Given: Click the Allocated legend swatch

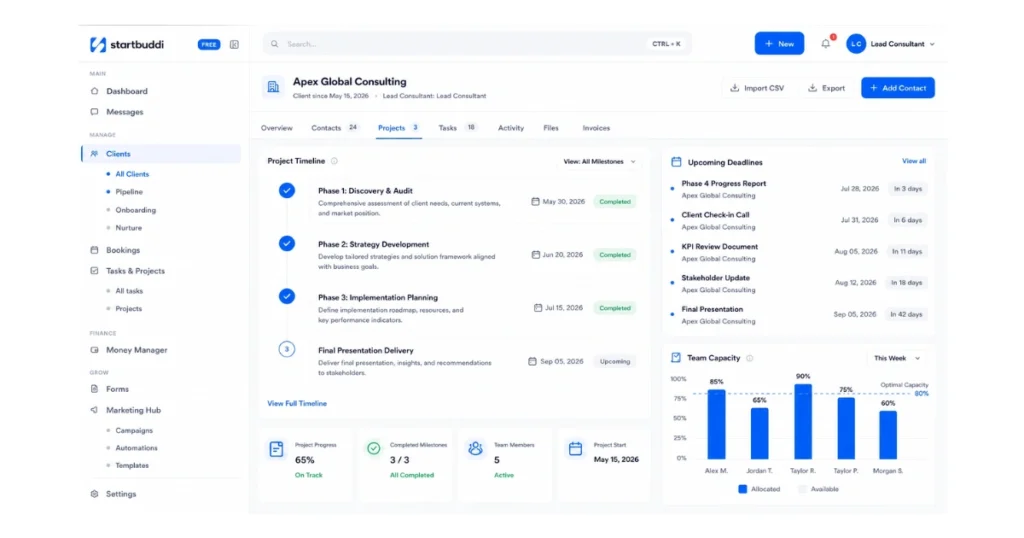Looking at the screenshot, I should pyautogui.click(x=743, y=489).
